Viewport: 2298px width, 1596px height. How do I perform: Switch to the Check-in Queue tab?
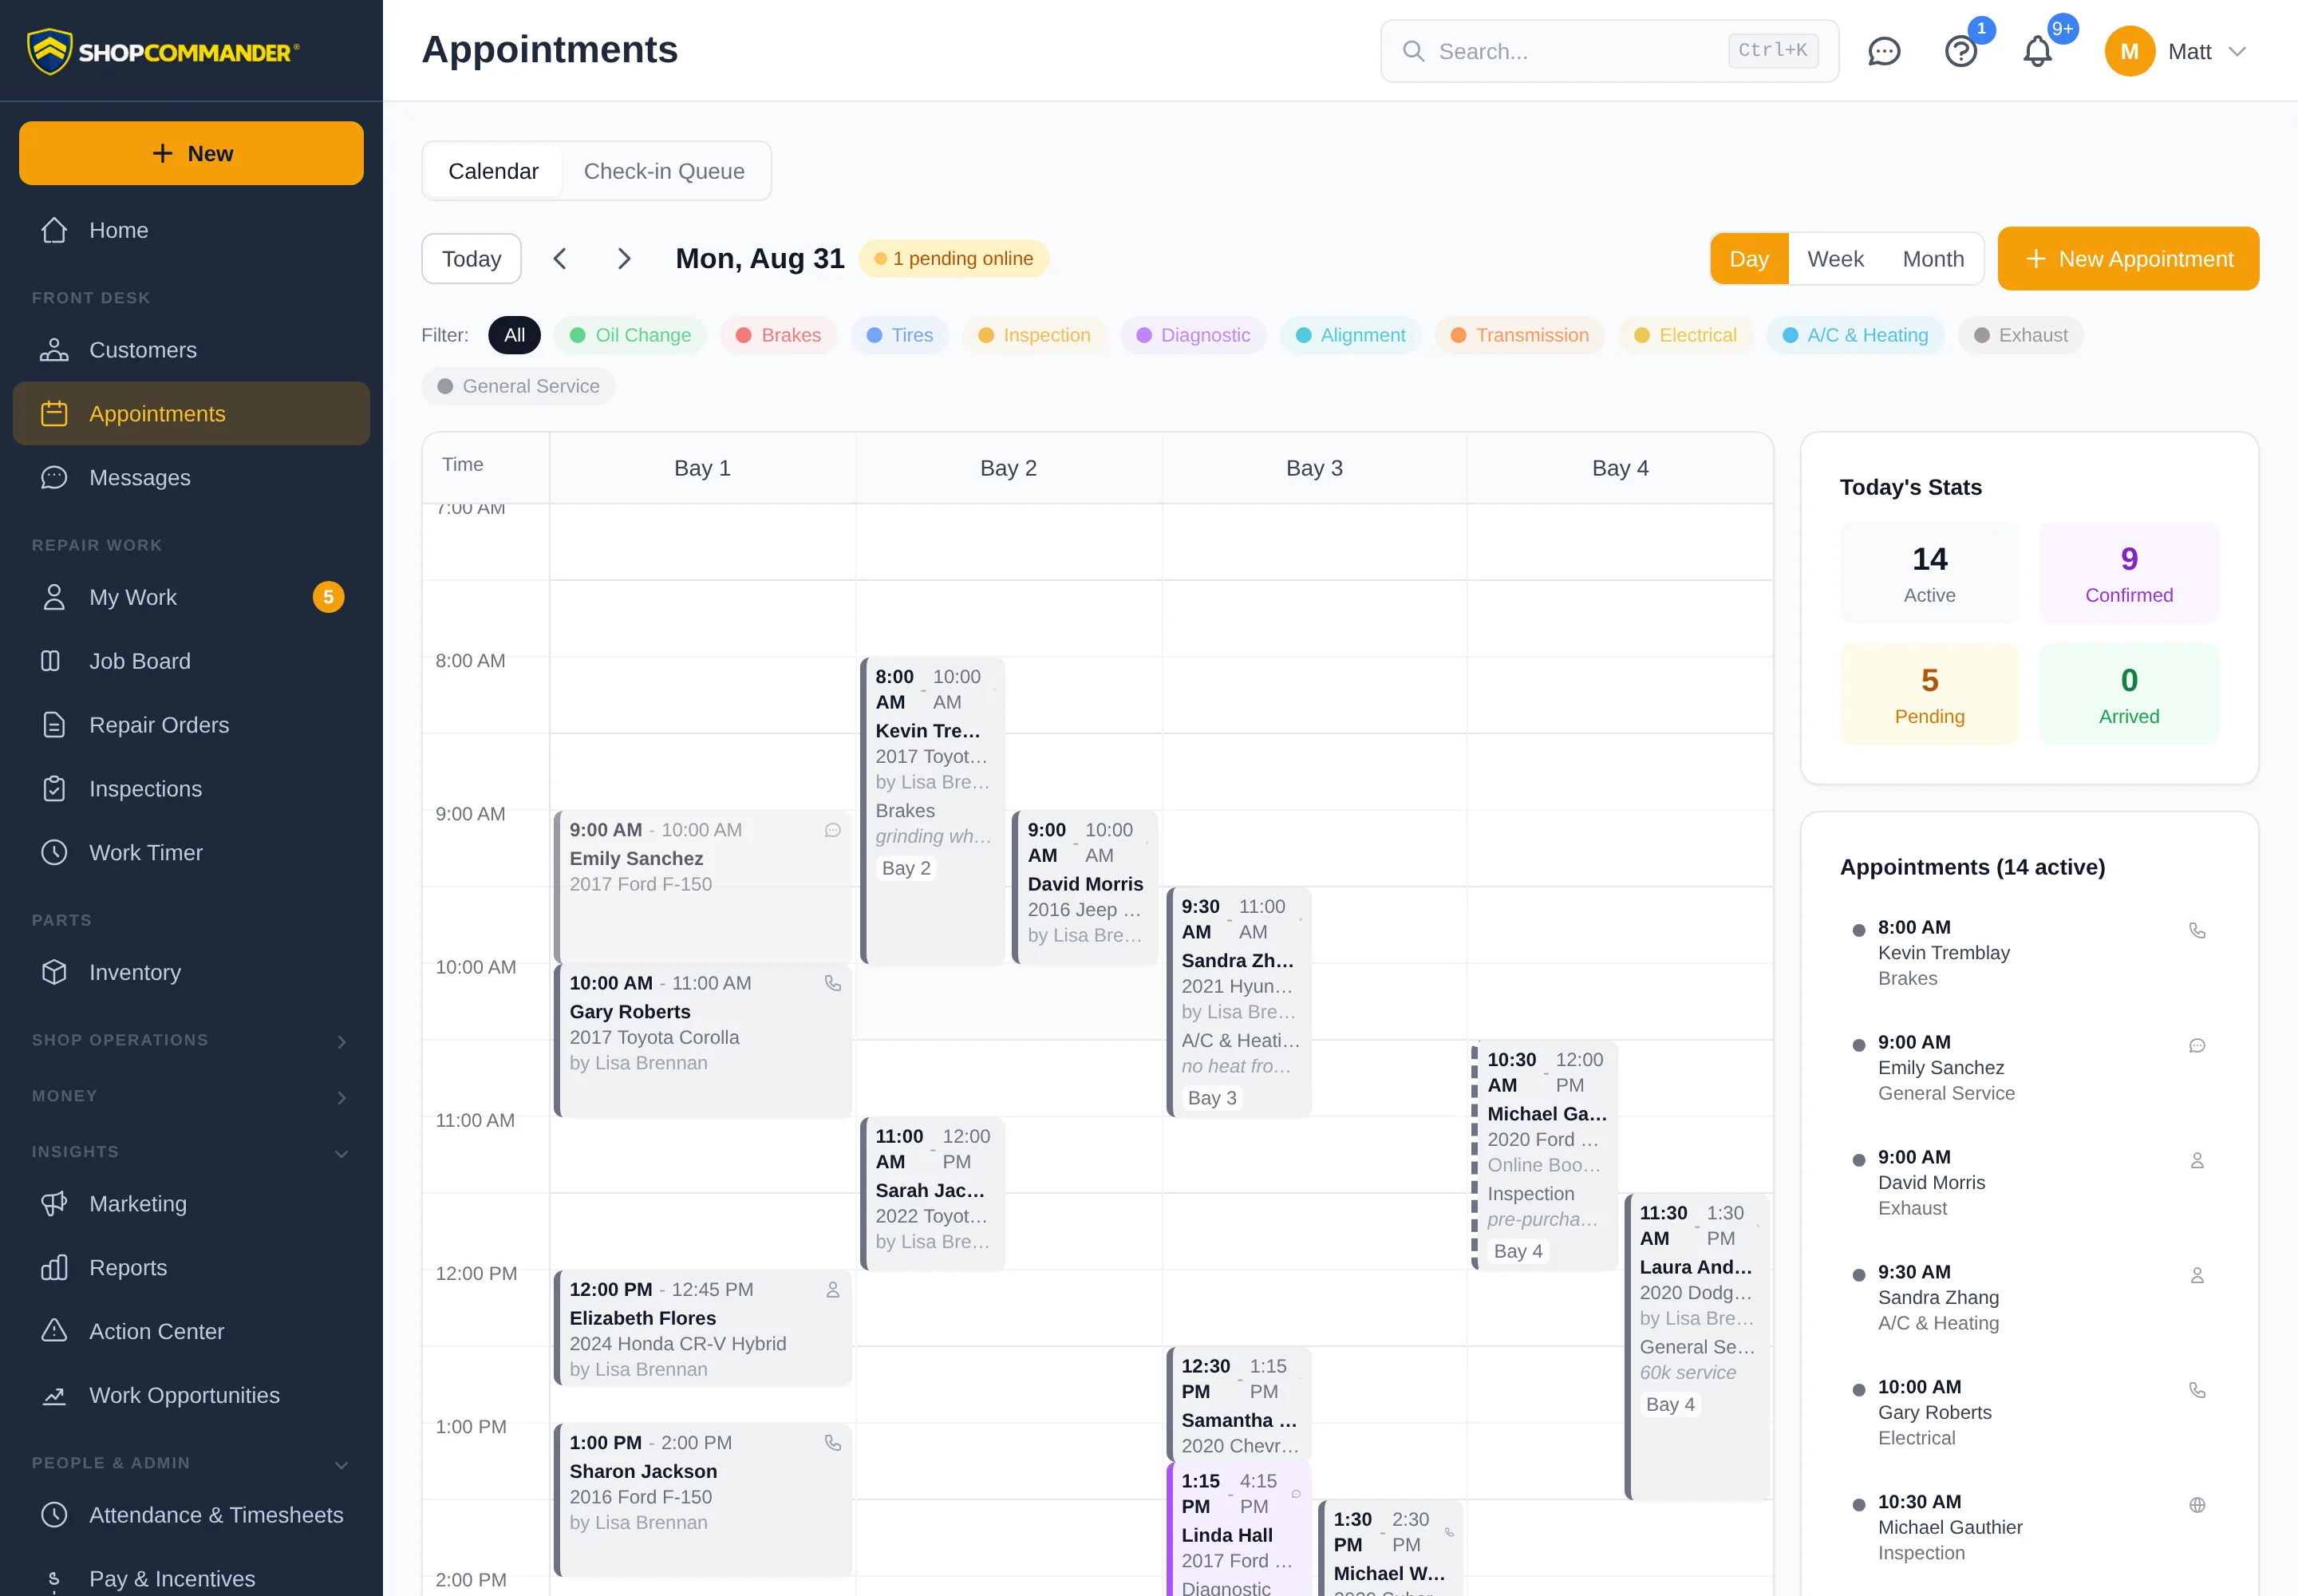tap(664, 171)
